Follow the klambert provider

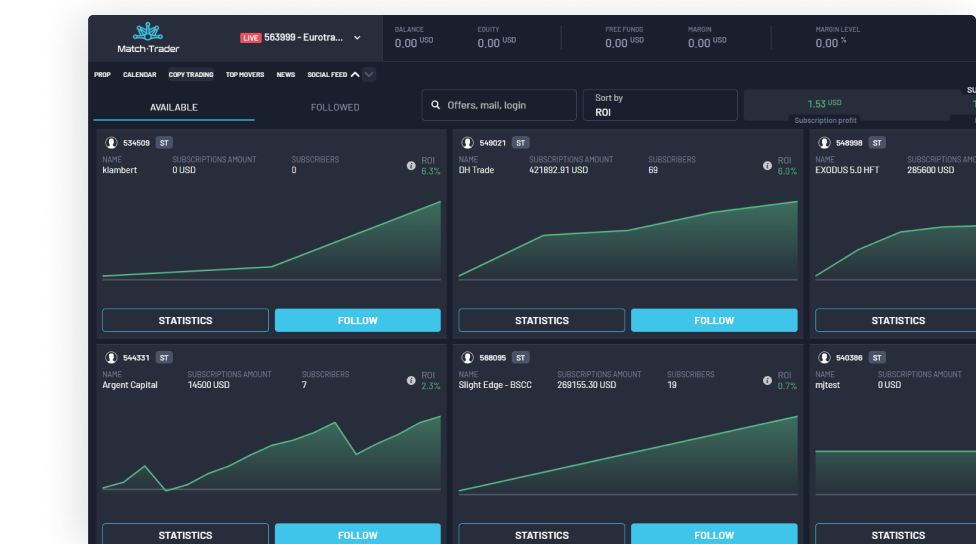click(357, 321)
